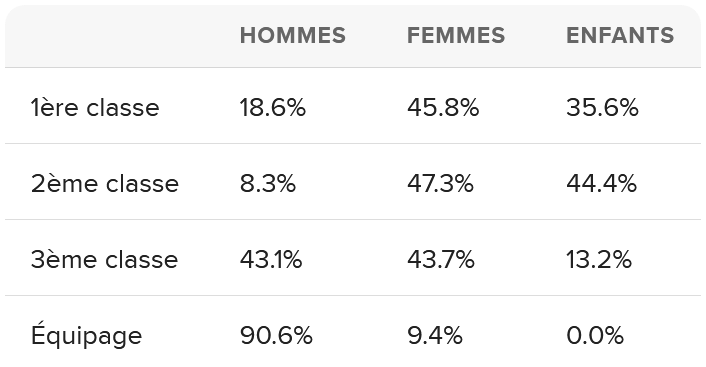The height and width of the screenshot is (367, 706).
Task: Click the 18.6% cell for 1ère classe
Action: click(x=273, y=108)
